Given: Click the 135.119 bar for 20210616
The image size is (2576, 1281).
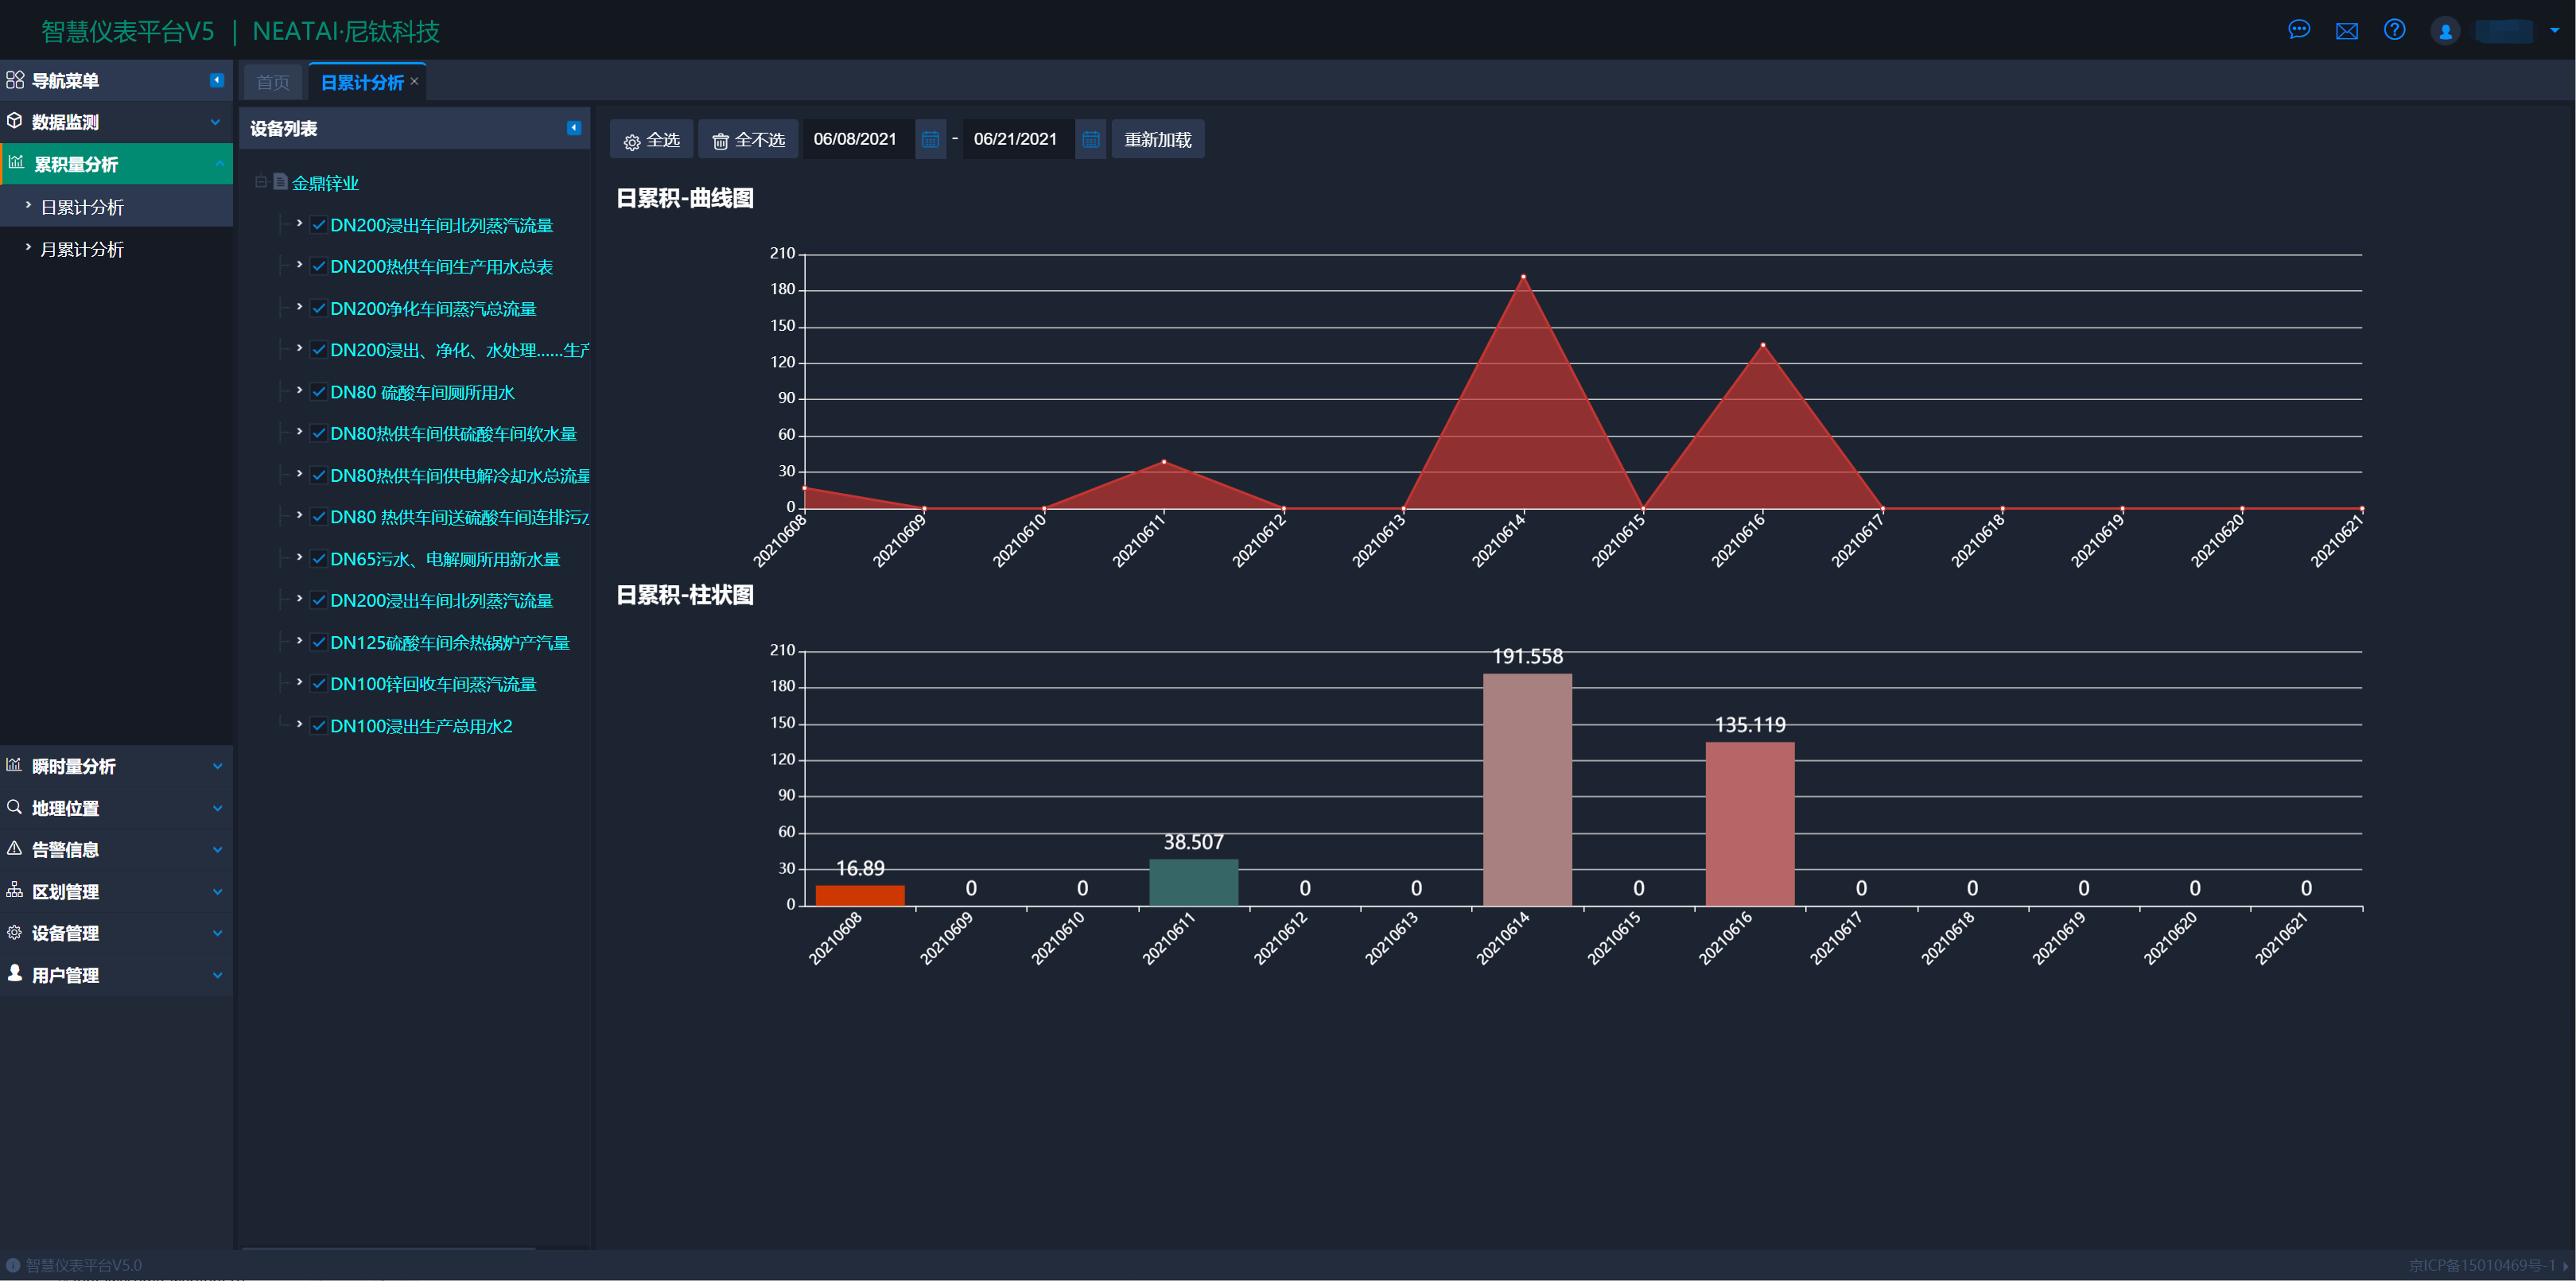Looking at the screenshot, I should (1750, 824).
